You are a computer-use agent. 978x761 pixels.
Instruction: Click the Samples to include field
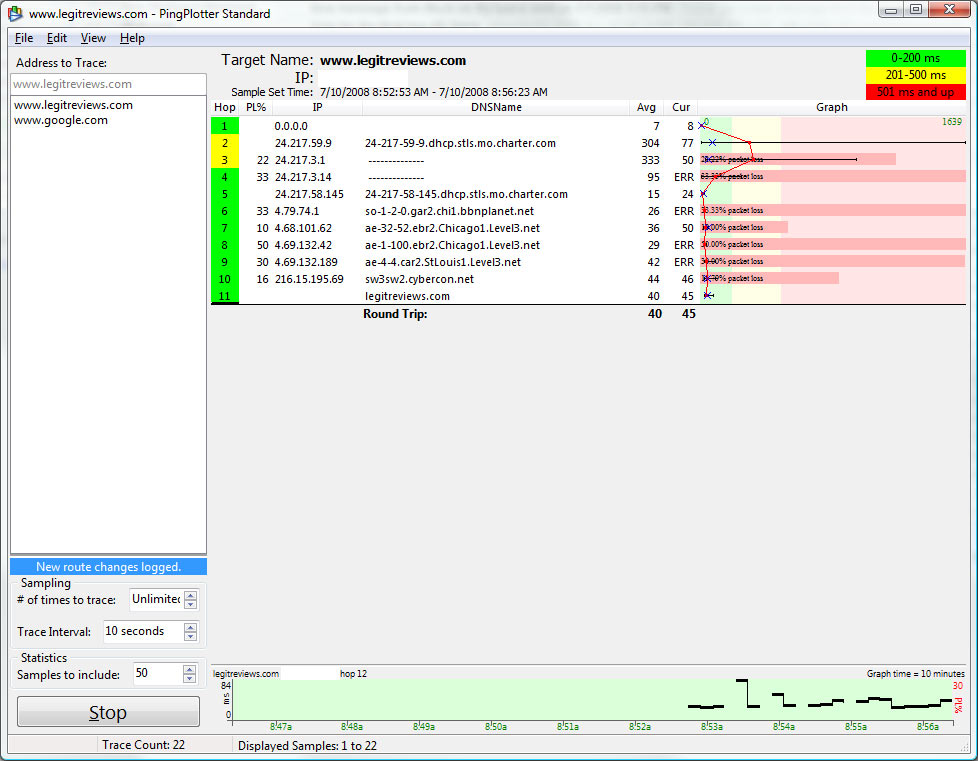(155, 674)
